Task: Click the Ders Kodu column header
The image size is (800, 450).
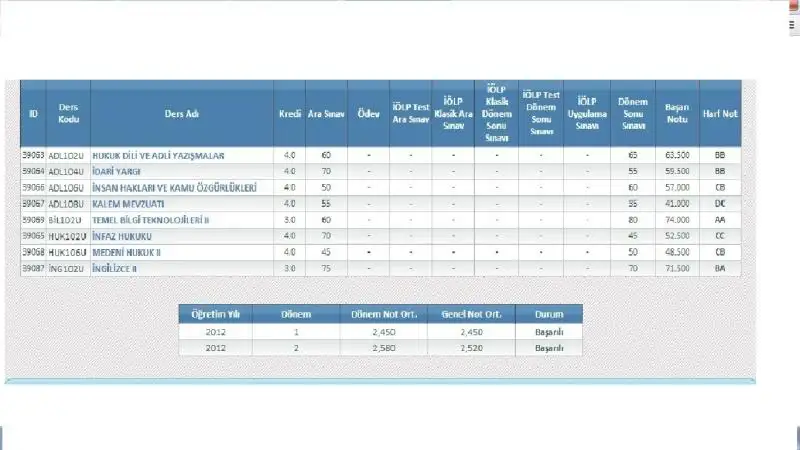Action: click(68, 114)
